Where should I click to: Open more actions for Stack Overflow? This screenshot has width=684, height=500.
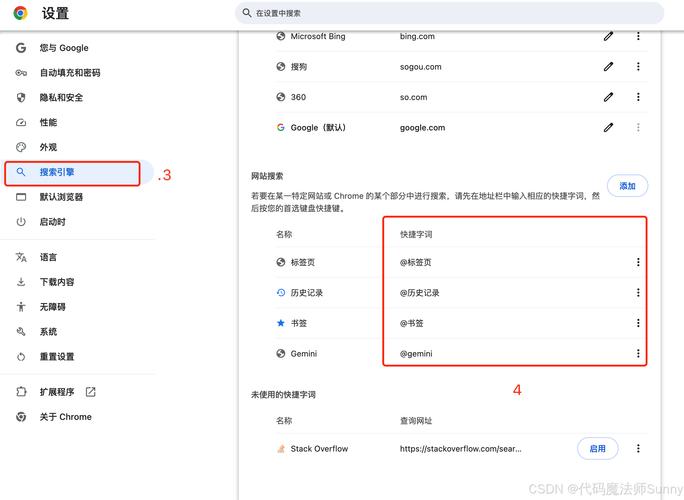[x=638, y=449]
